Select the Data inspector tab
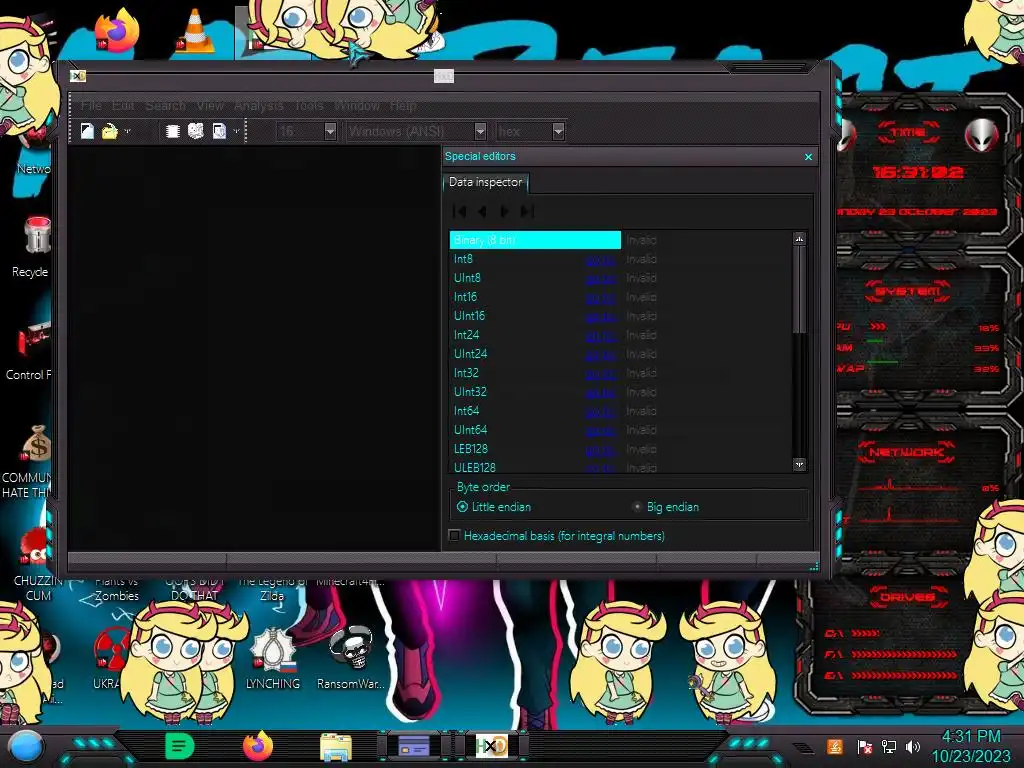Viewport: 1024px width, 768px height. tap(485, 182)
